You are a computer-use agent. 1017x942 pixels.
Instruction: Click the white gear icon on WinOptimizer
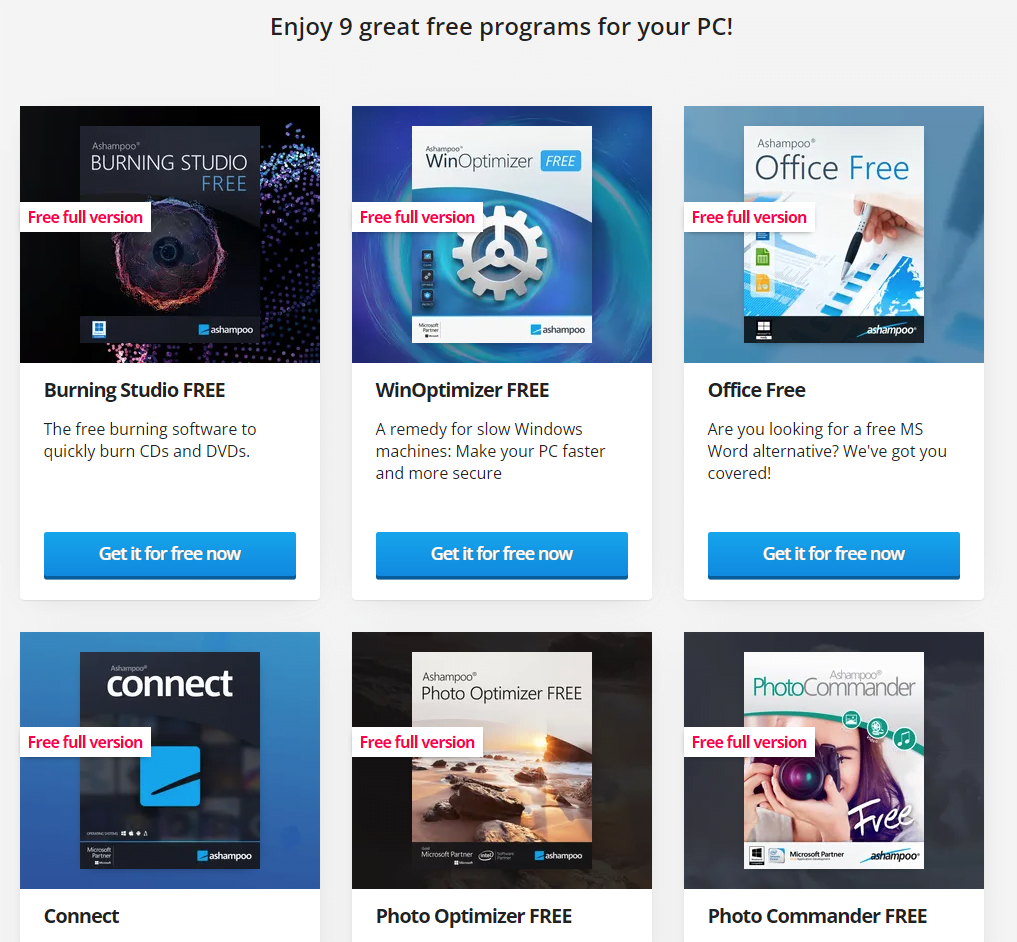(499, 253)
